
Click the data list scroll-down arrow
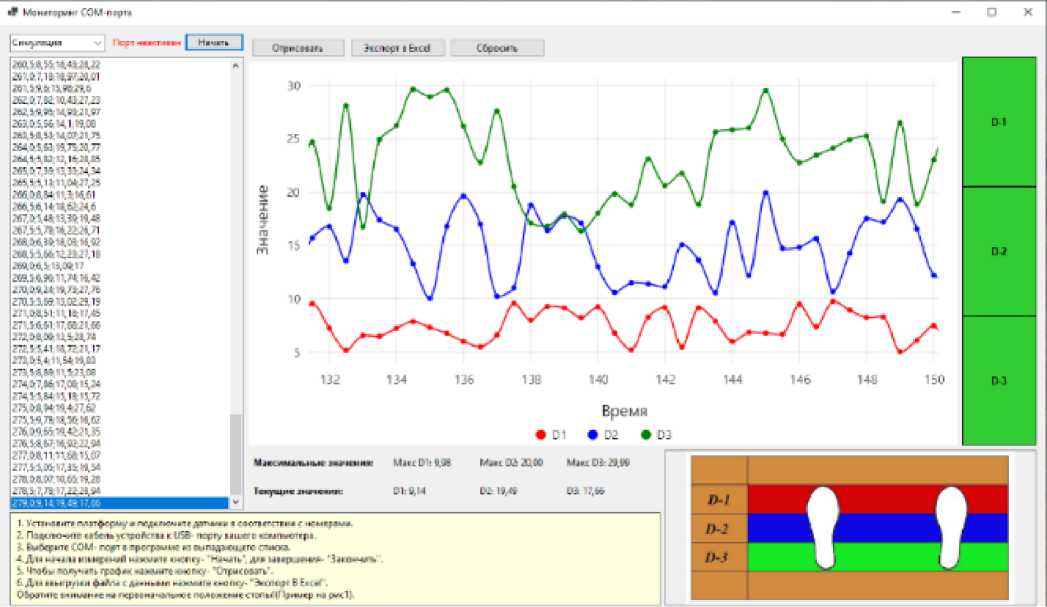pos(236,502)
